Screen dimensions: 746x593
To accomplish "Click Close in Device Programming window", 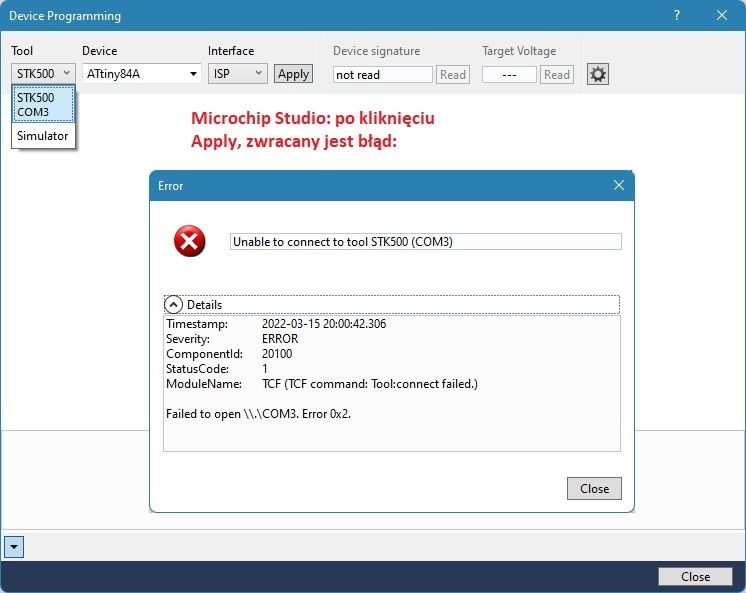I will coord(695,576).
